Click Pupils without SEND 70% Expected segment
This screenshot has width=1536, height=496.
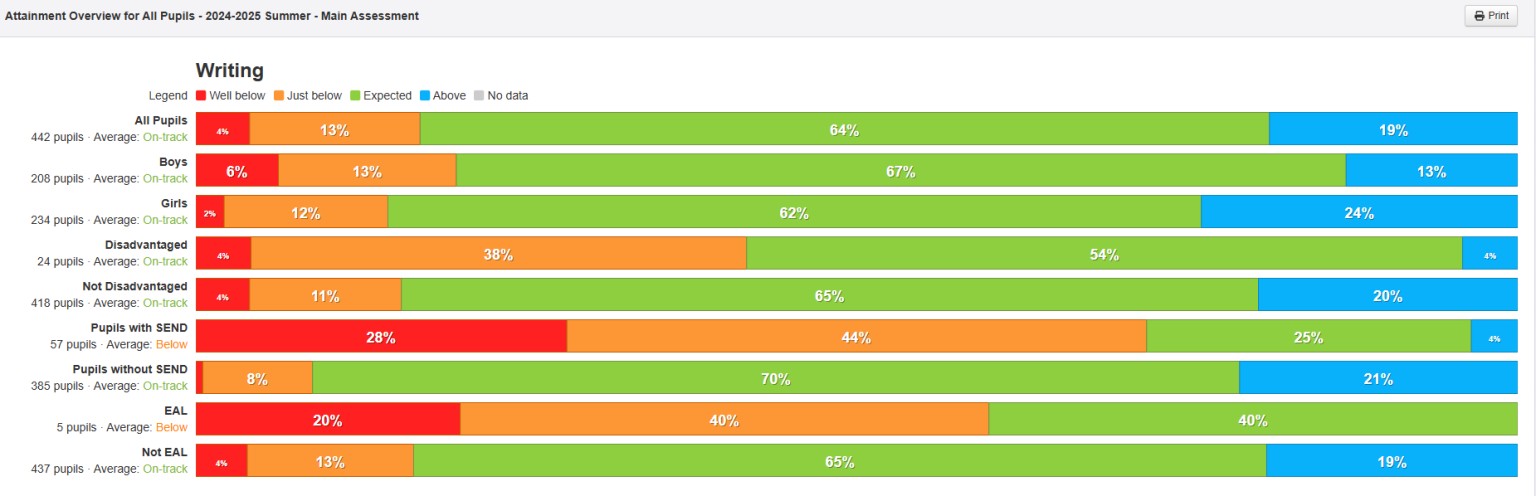tap(775, 379)
